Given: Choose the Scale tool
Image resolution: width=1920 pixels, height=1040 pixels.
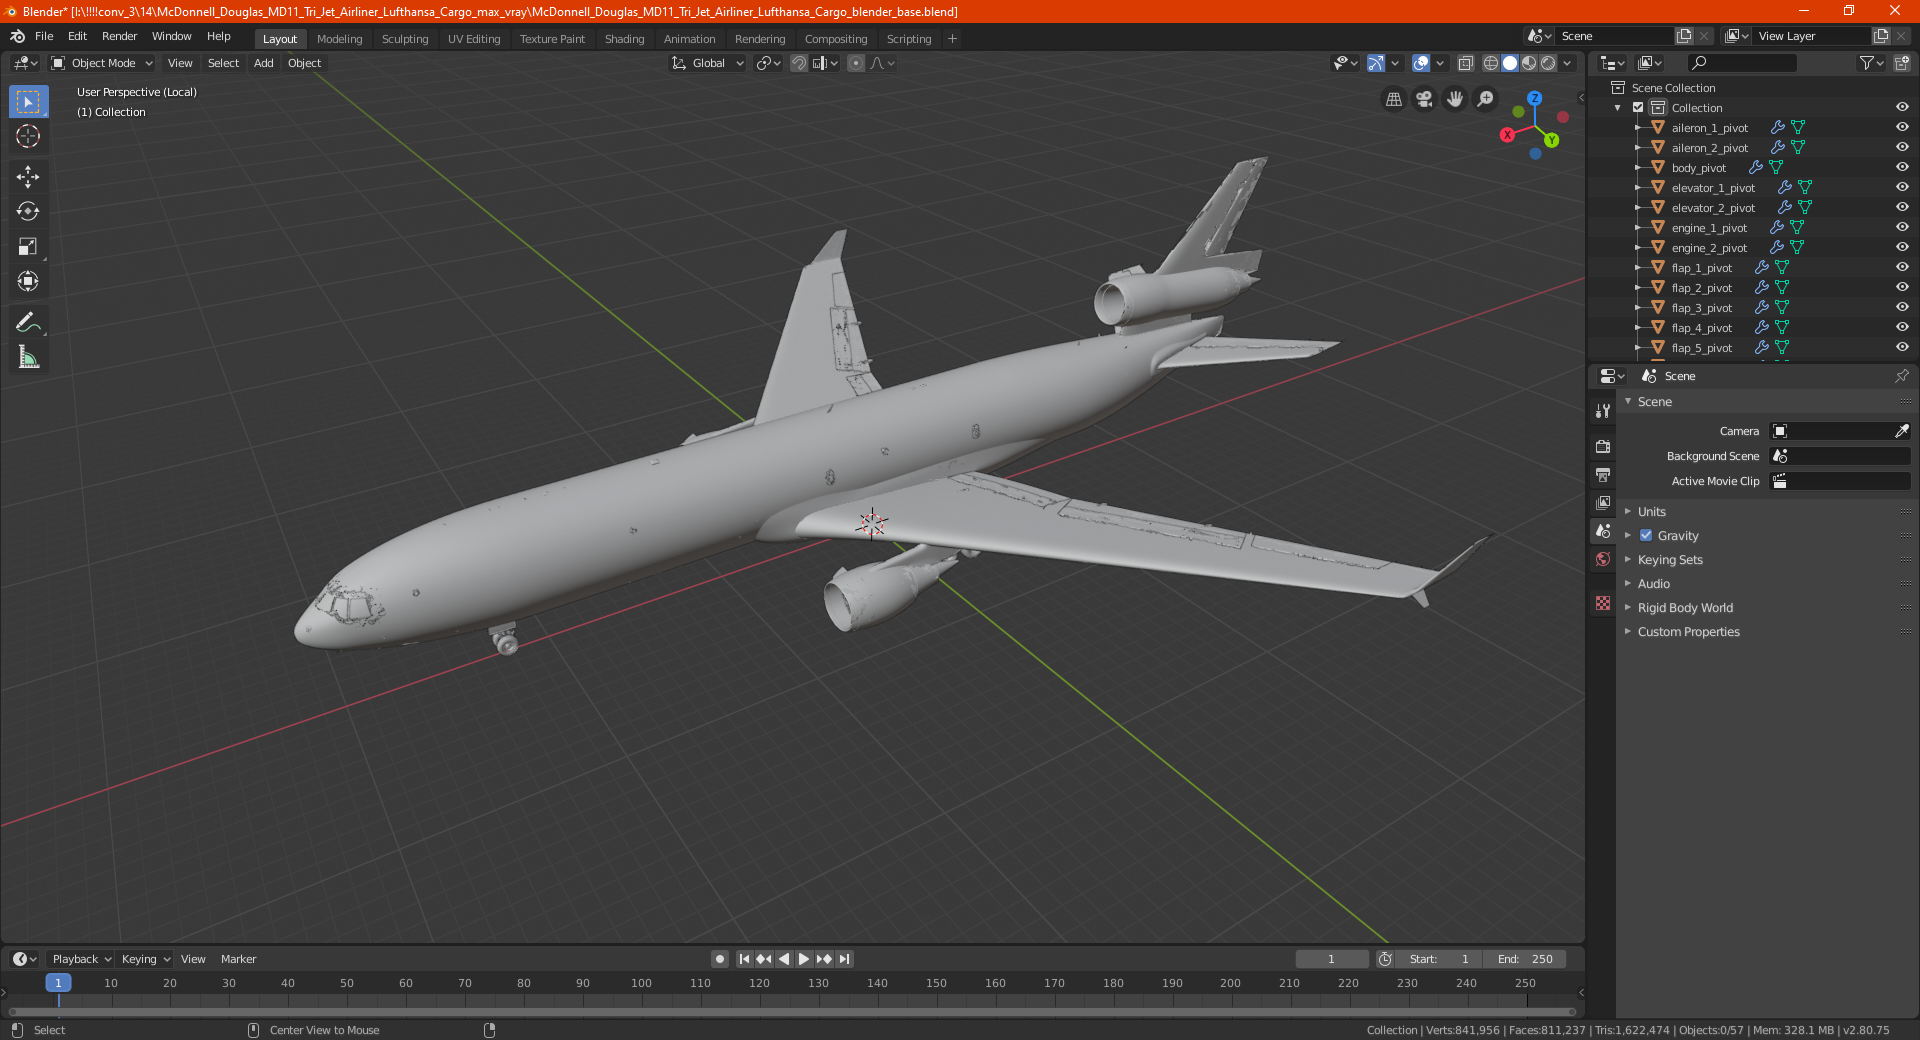Looking at the screenshot, I should [x=28, y=246].
